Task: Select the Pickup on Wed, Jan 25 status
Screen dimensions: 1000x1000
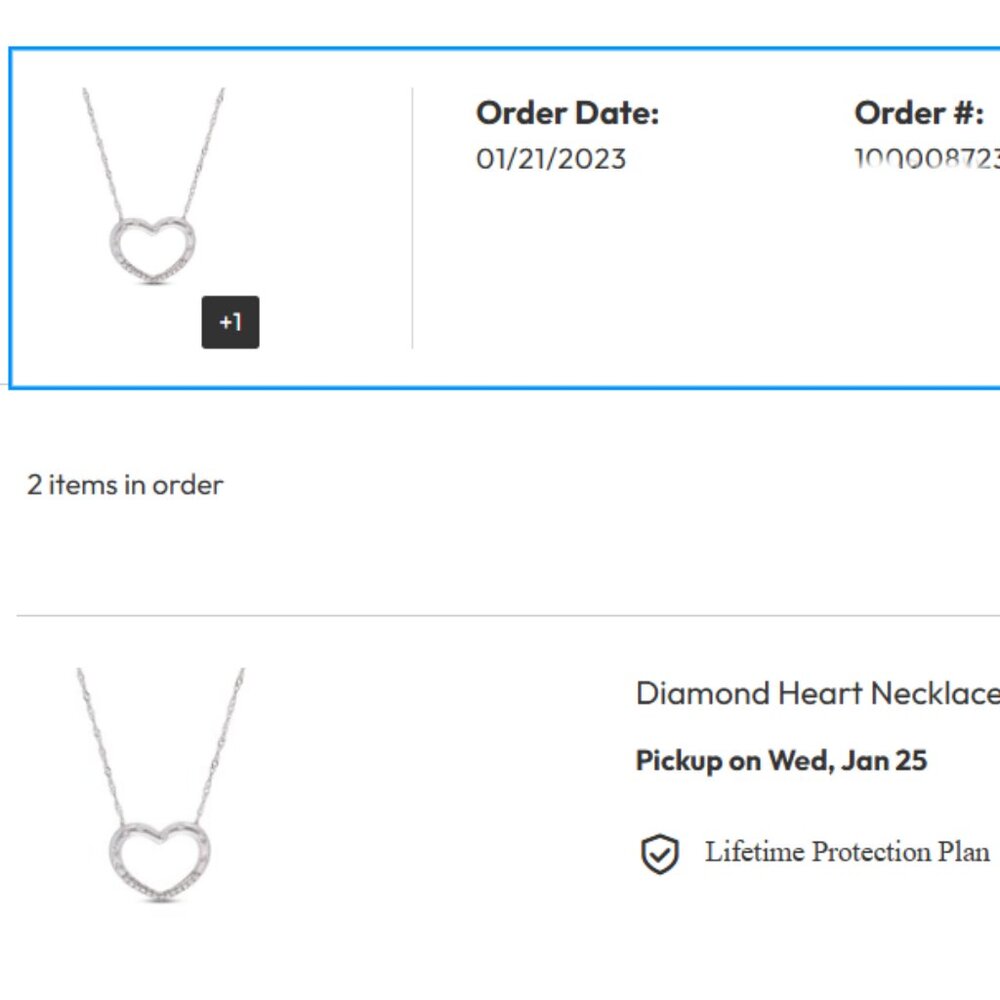Action: 782,760
